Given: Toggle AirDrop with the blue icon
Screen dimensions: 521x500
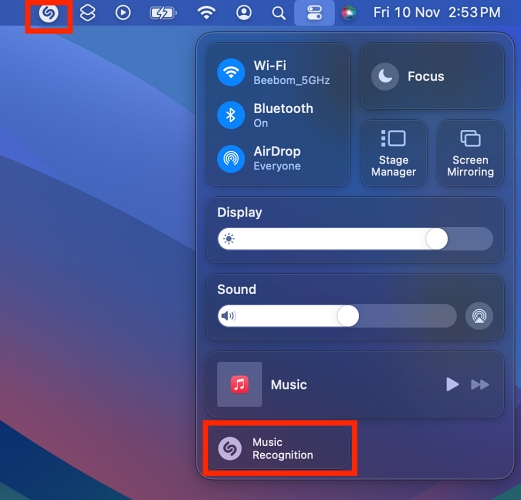Looking at the screenshot, I should tap(231, 159).
